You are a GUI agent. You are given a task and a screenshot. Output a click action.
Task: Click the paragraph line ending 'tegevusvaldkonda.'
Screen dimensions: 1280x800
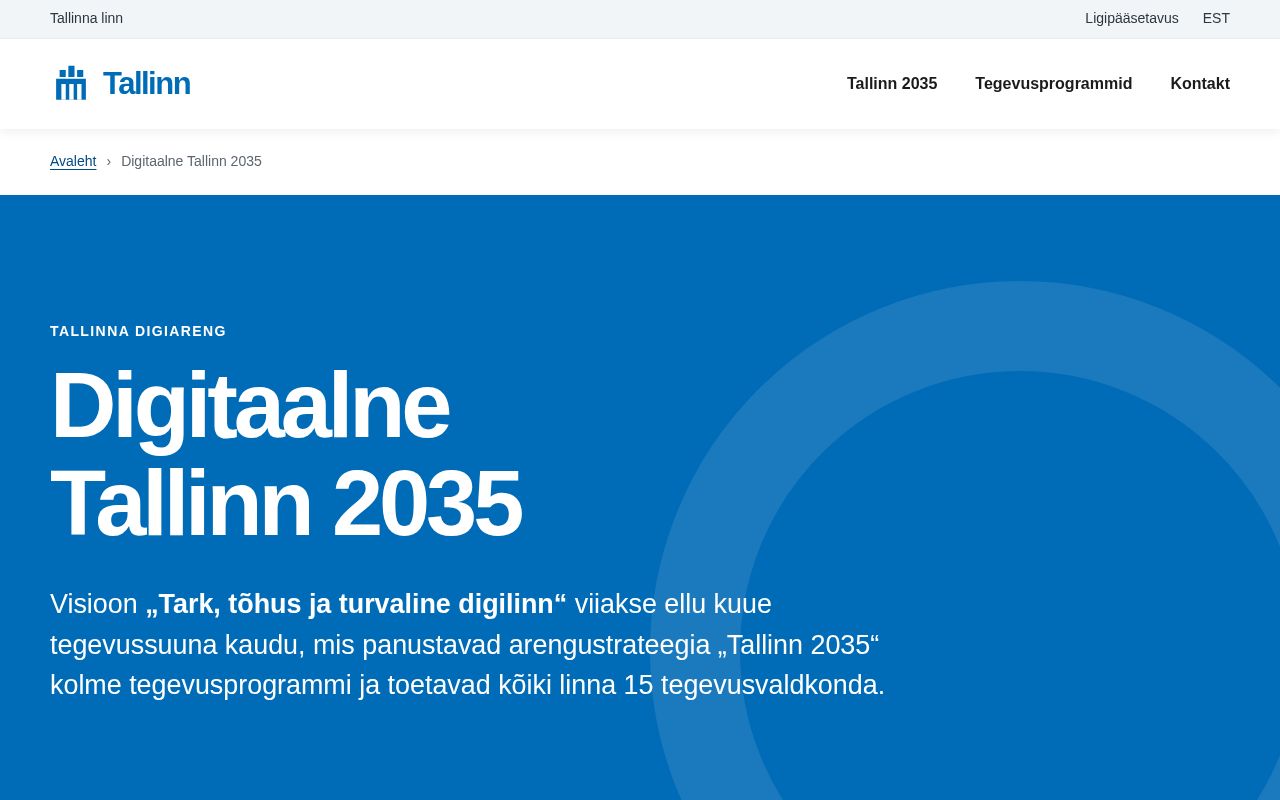click(x=467, y=685)
